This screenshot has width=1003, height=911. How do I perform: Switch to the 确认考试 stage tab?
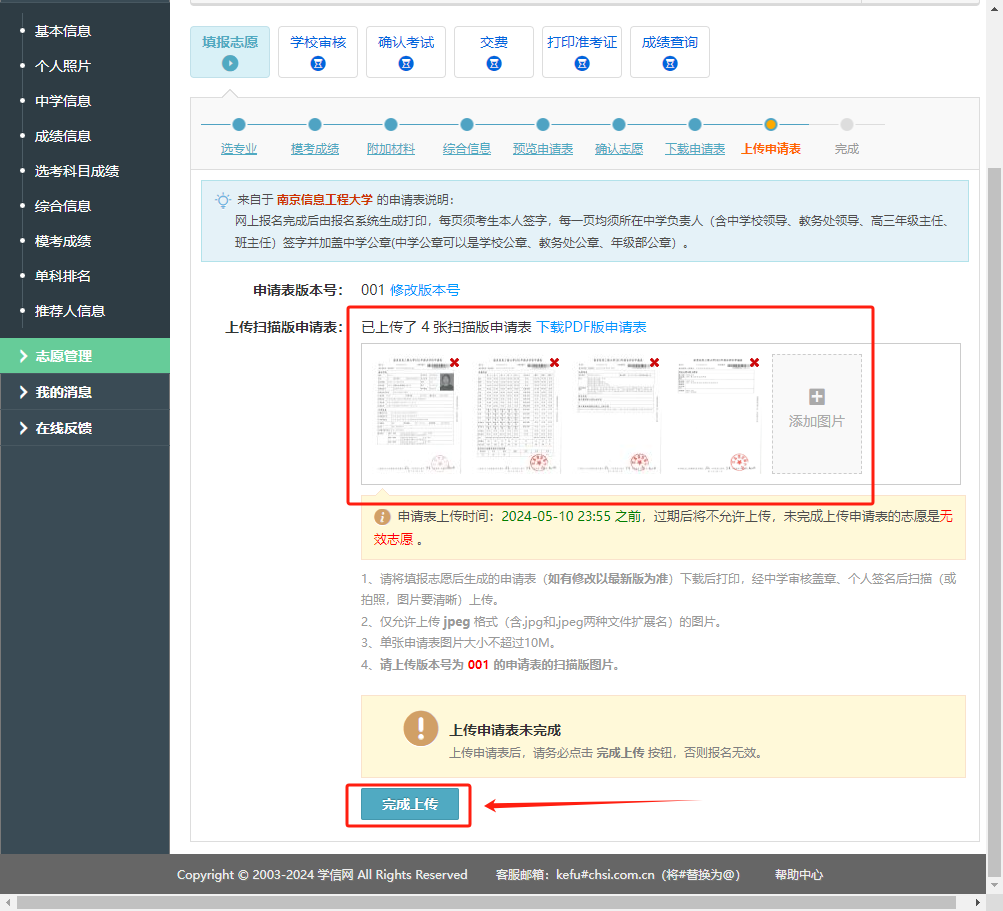[x=406, y=52]
